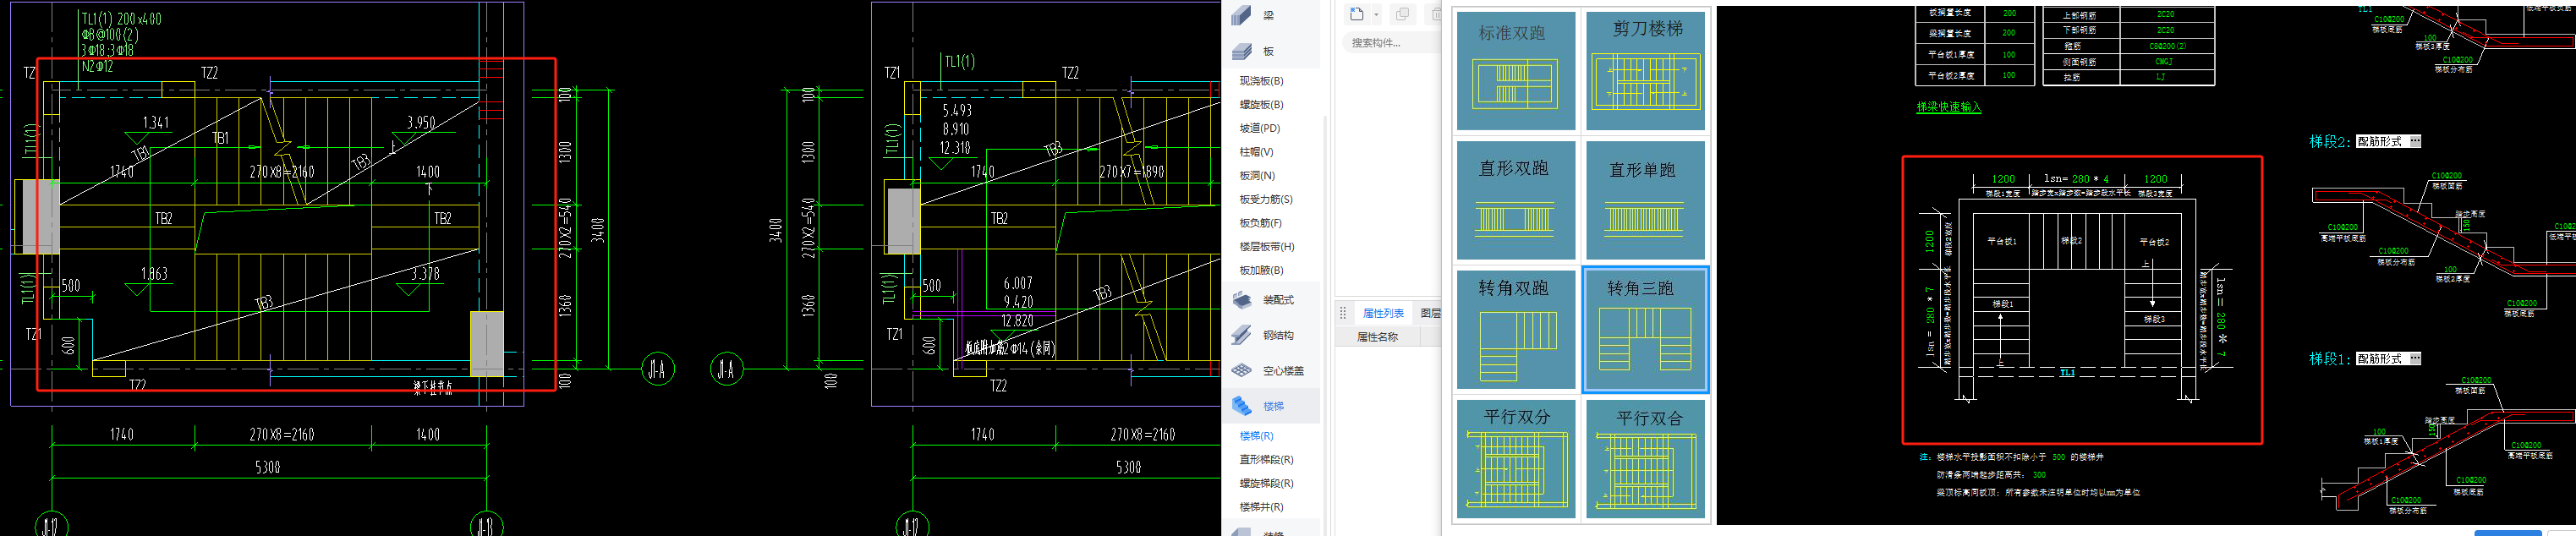Image resolution: width=2576 pixels, height=536 pixels.
Task: Select the 平行双分 stair type thumbnail
Action: (x=1515, y=459)
